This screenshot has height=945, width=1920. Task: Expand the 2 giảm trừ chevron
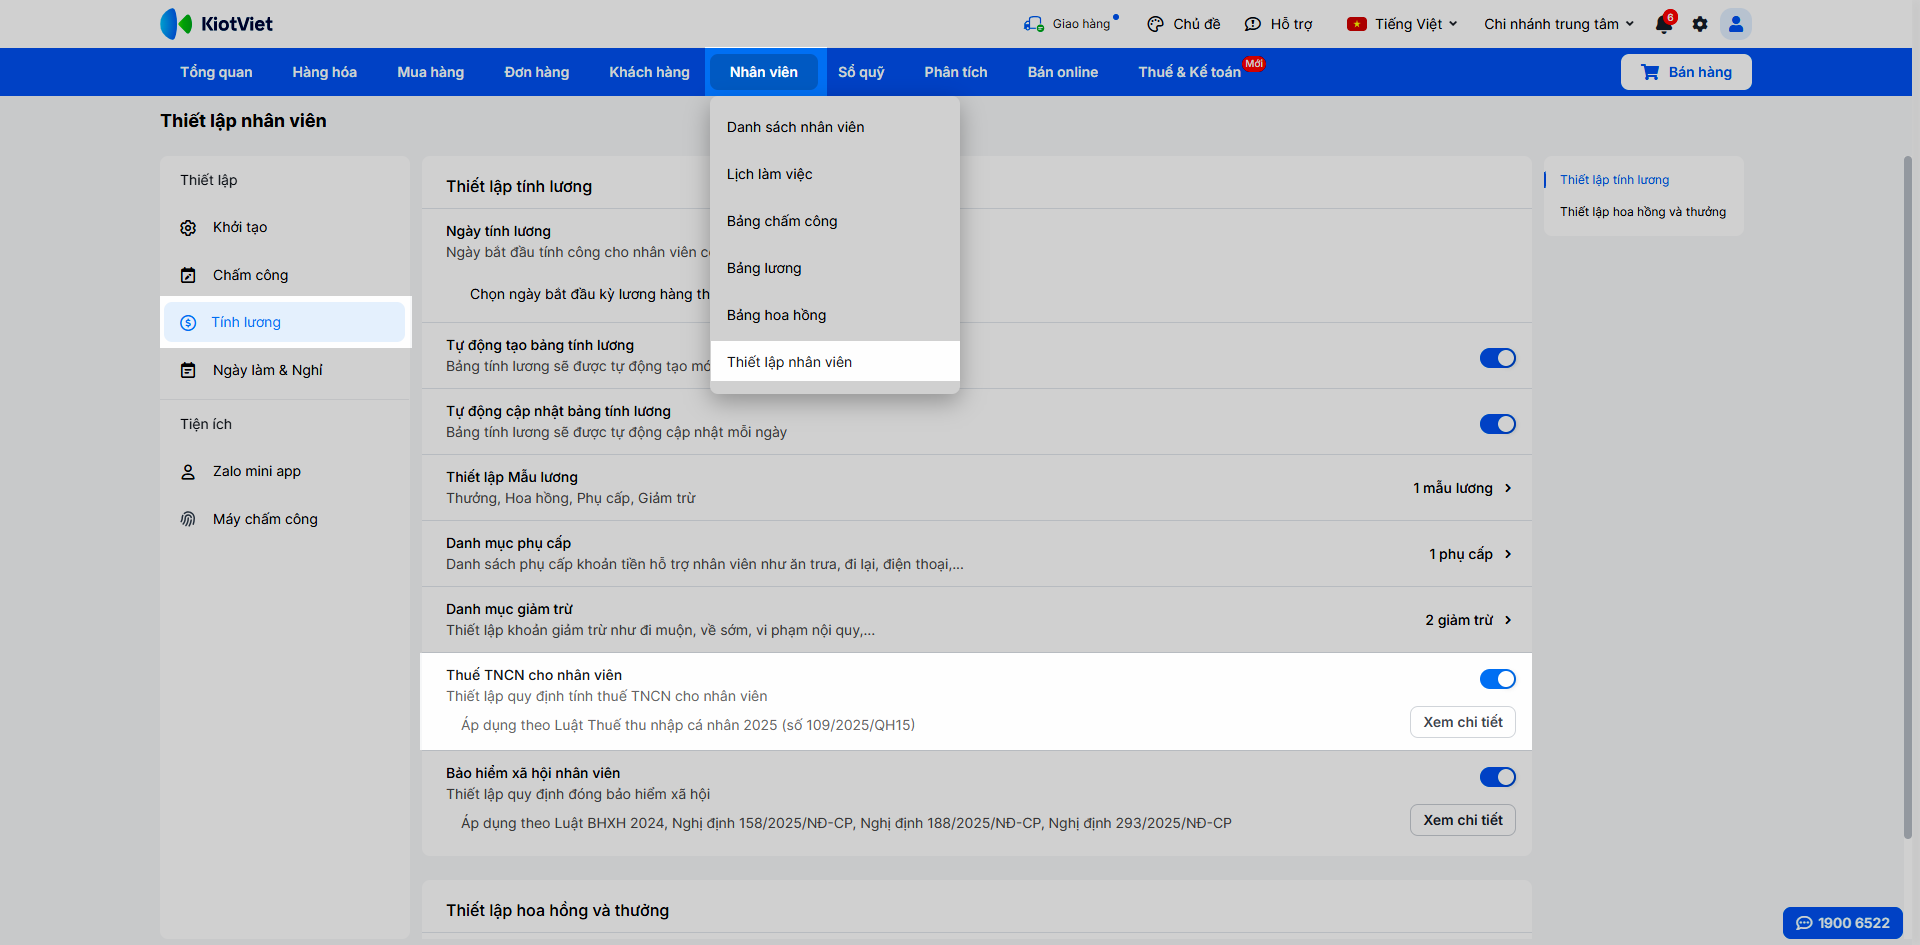coord(1508,620)
